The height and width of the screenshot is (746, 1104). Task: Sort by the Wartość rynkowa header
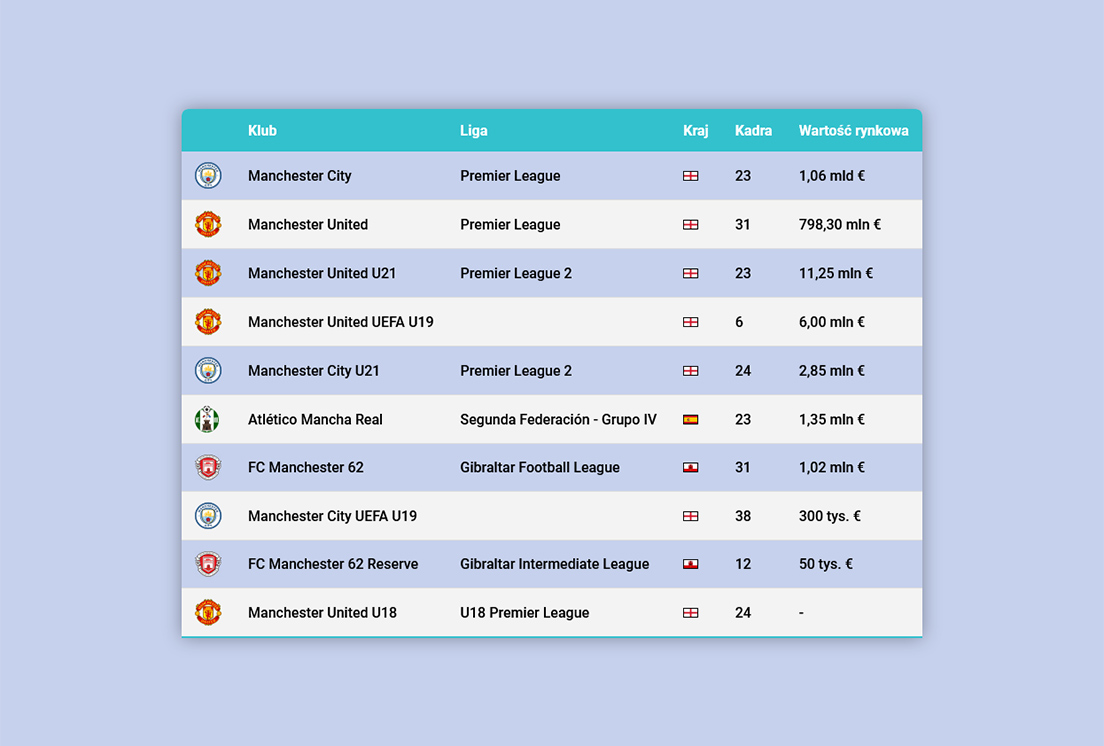853,131
